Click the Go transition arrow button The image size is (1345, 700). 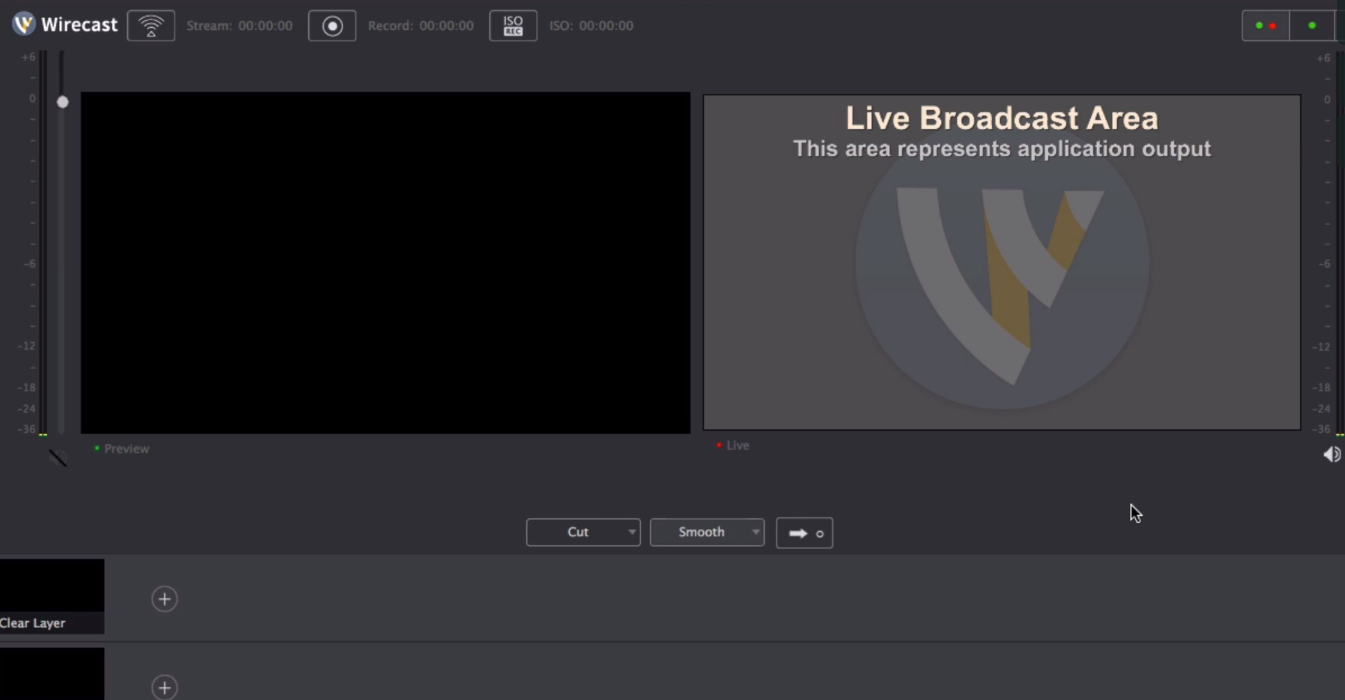pyautogui.click(x=796, y=533)
